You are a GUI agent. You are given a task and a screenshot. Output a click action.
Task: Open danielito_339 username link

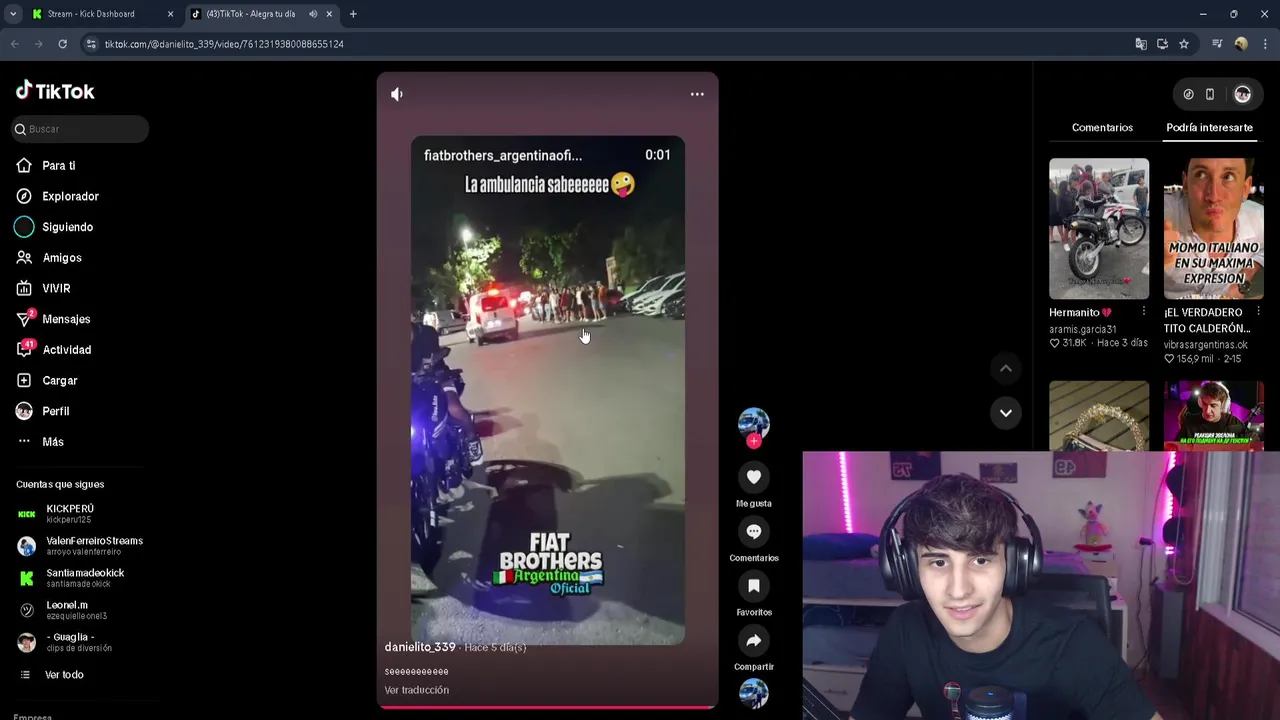[x=420, y=647]
